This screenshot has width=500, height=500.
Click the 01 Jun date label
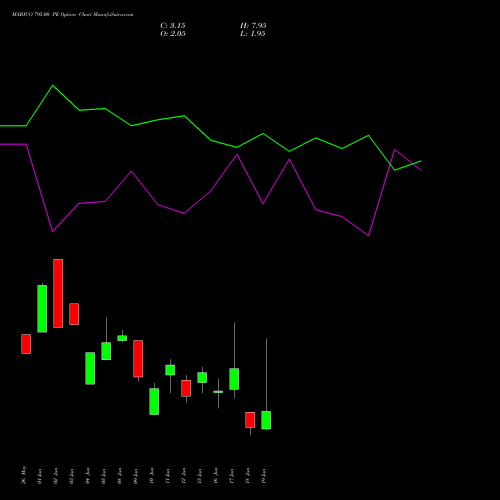[x=40, y=476]
